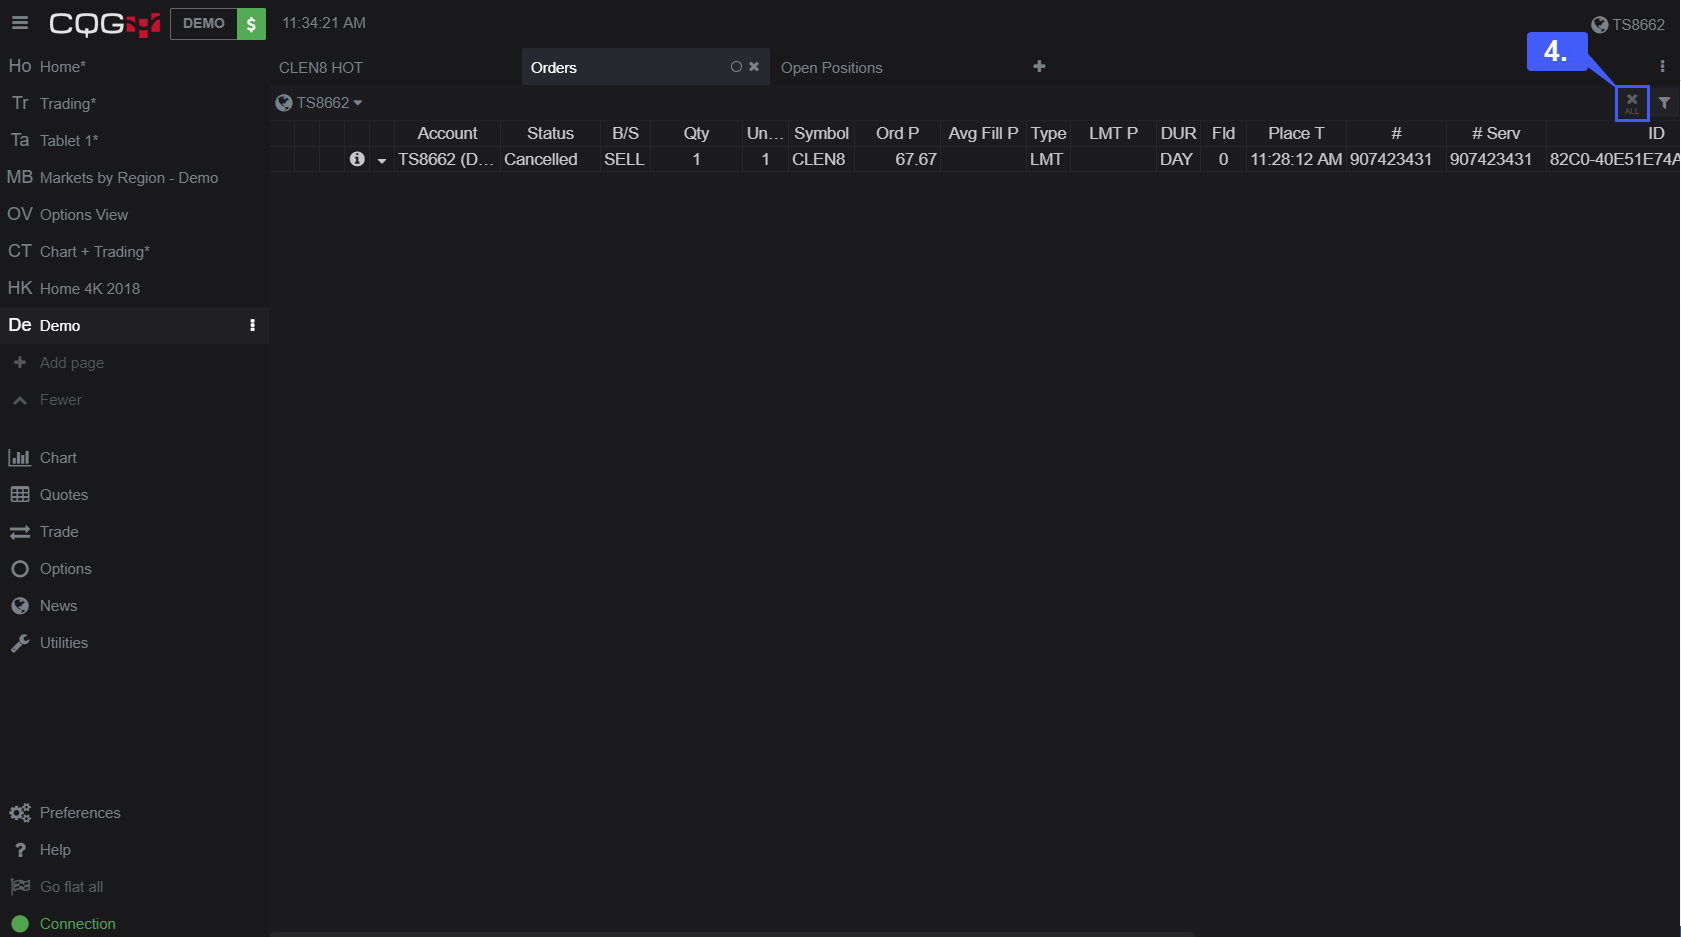This screenshot has height=937, width=1681.
Task: Open the page options kebab menu top right
Action: click(1662, 66)
